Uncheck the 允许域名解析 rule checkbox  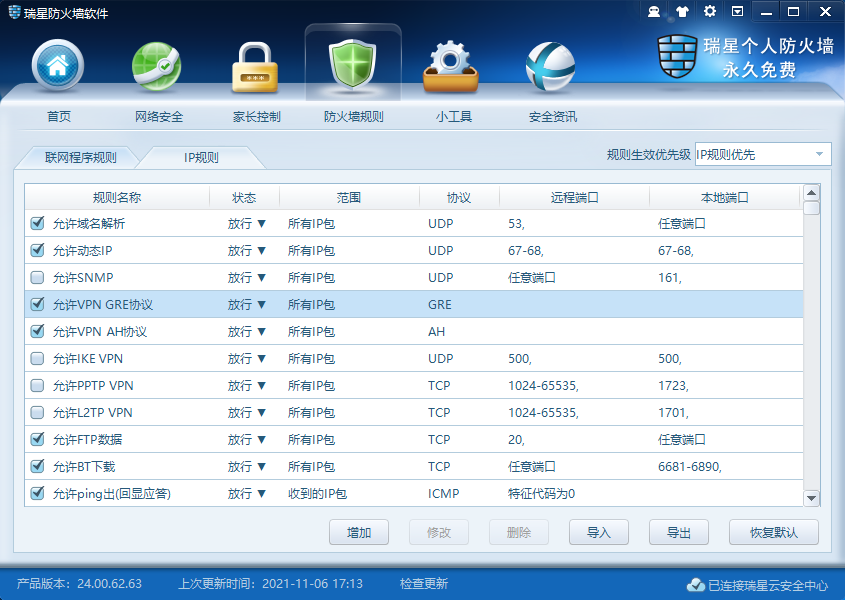pos(37,223)
